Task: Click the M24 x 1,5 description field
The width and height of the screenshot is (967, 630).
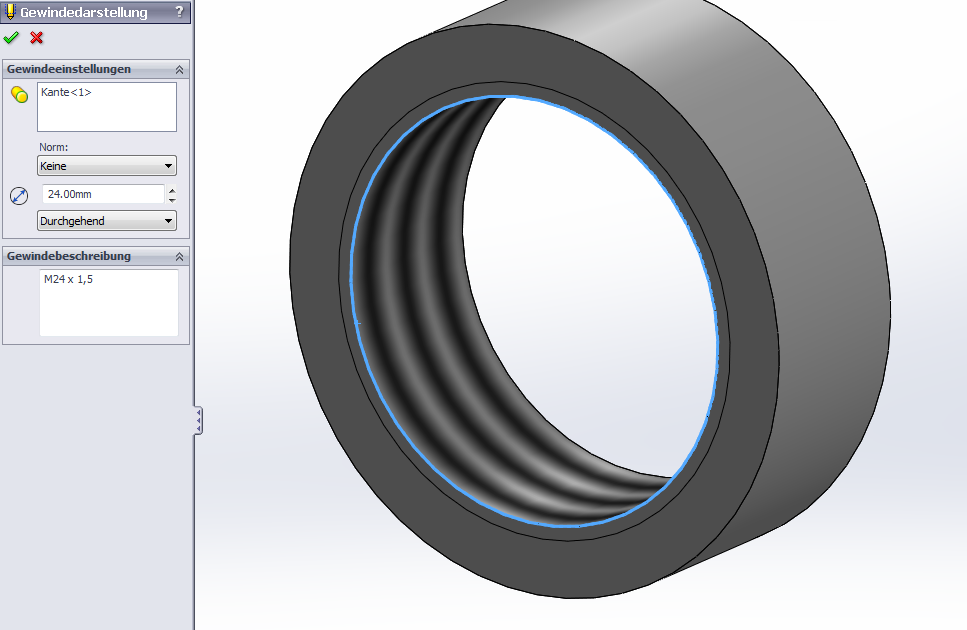Action: point(109,303)
